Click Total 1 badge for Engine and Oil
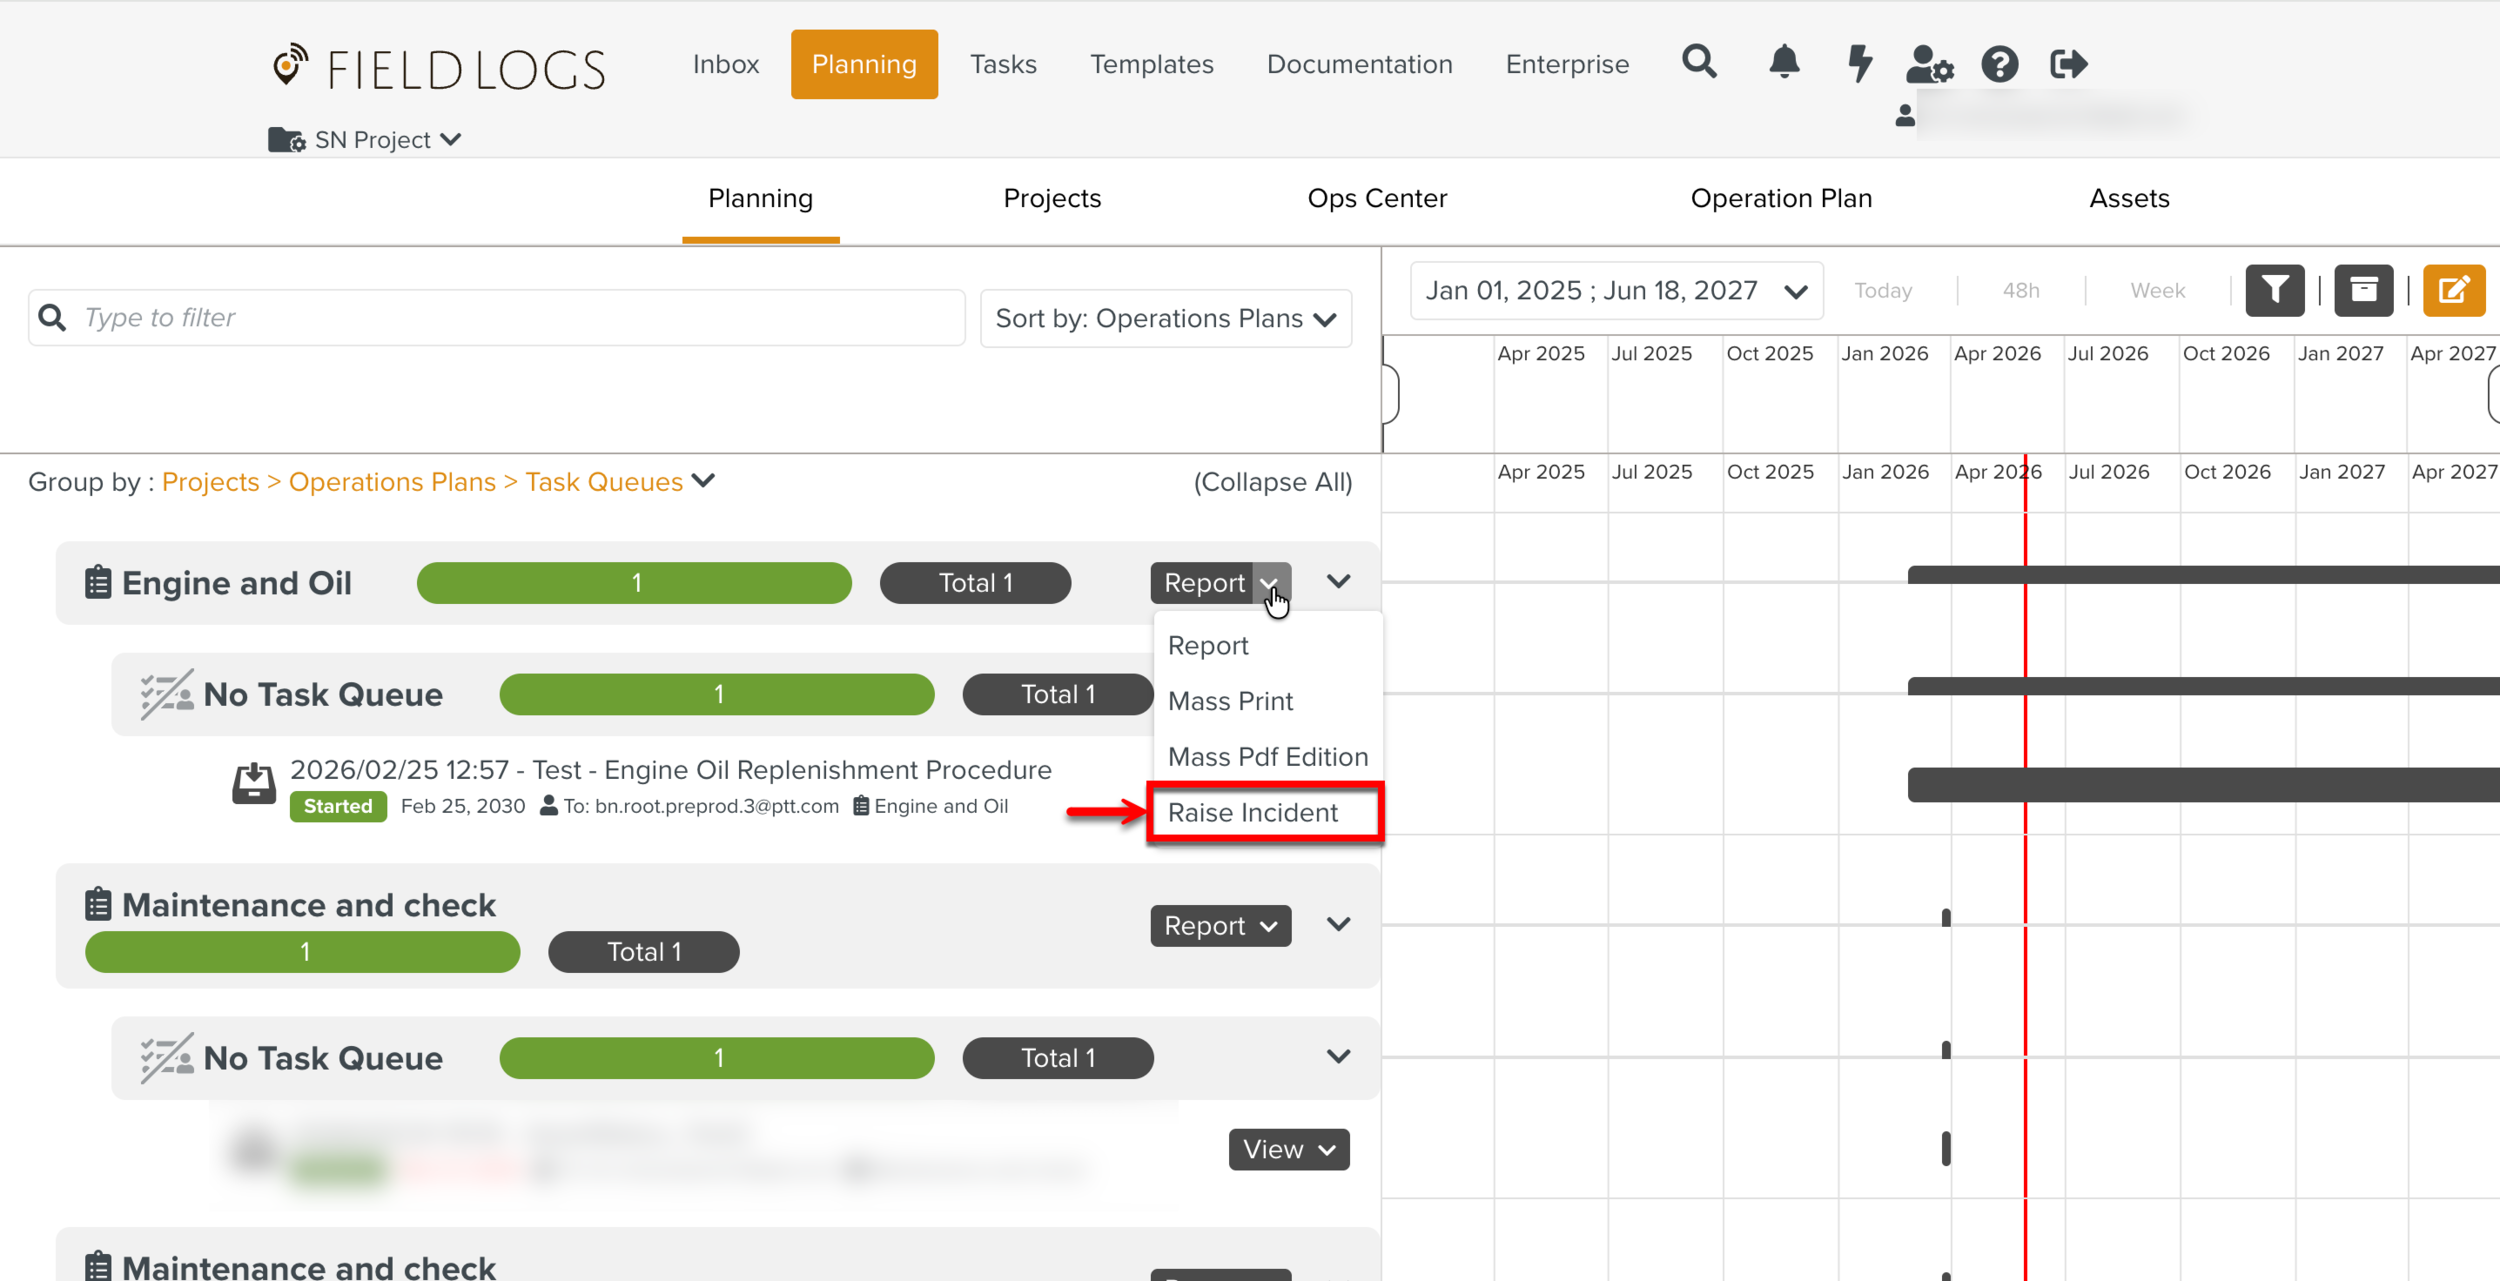Image resolution: width=2500 pixels, height=1281 pixels. coord(975,583)
